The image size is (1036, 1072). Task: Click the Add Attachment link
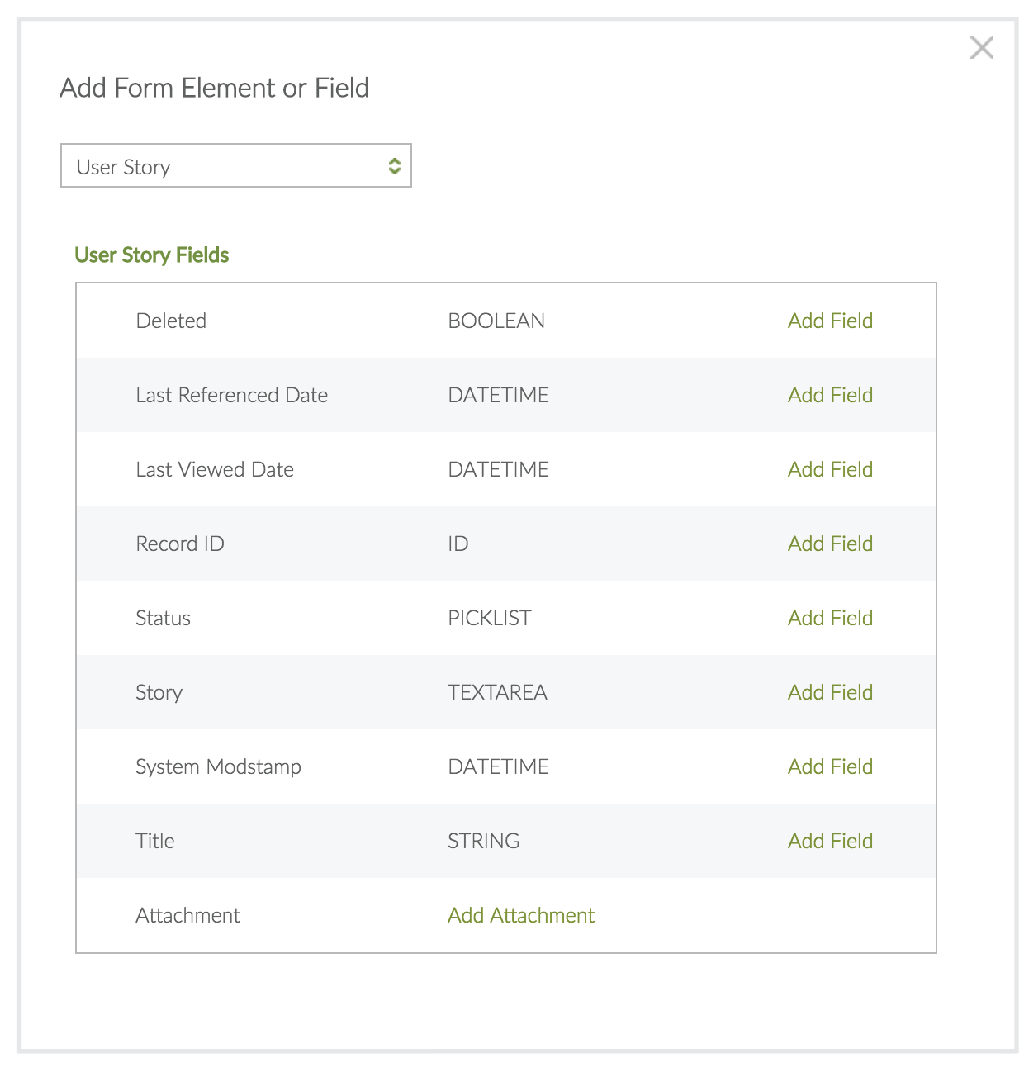pos(521,916)
